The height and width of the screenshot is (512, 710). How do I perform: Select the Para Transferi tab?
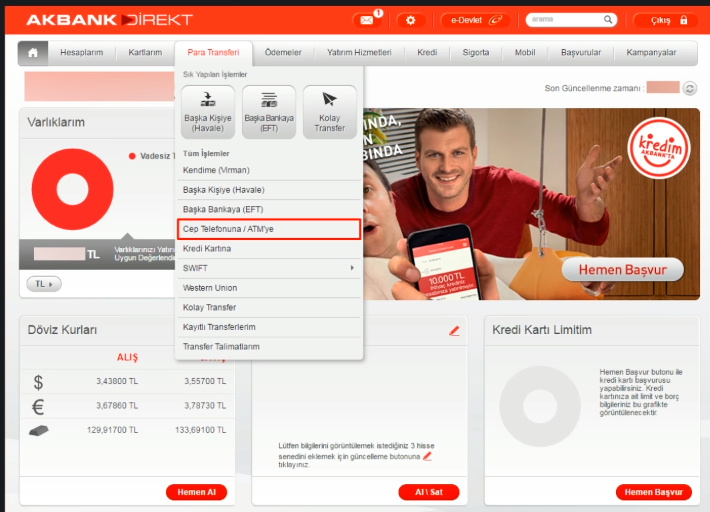[x=213, y=53]
